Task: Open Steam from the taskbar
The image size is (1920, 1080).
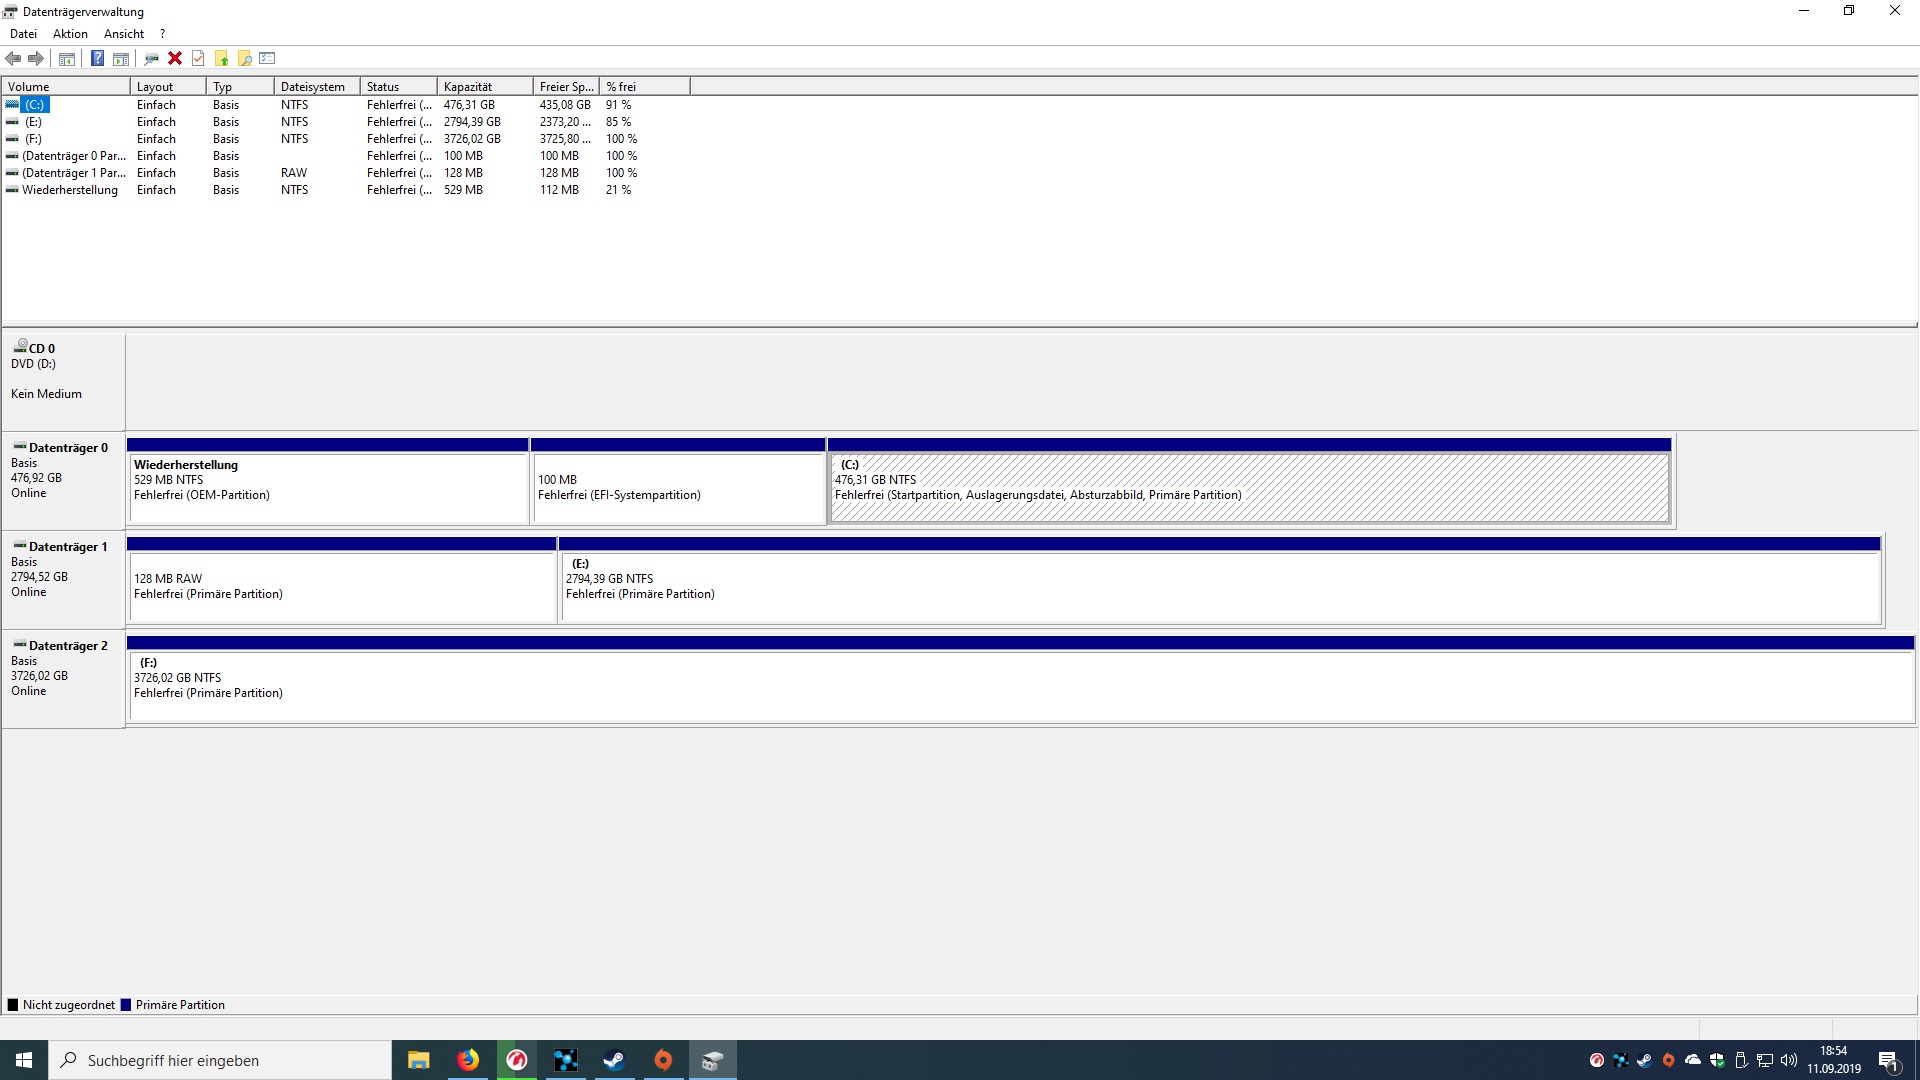Action: pyautogui.click(x=614, y=1060)
